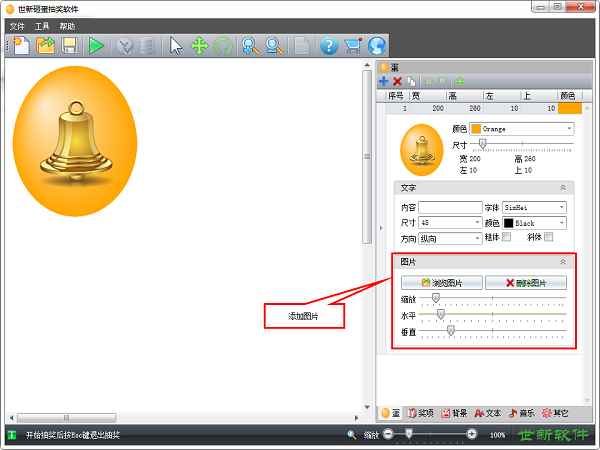
Task: Open help with the question mark icon
Action: tap(329, 46)
